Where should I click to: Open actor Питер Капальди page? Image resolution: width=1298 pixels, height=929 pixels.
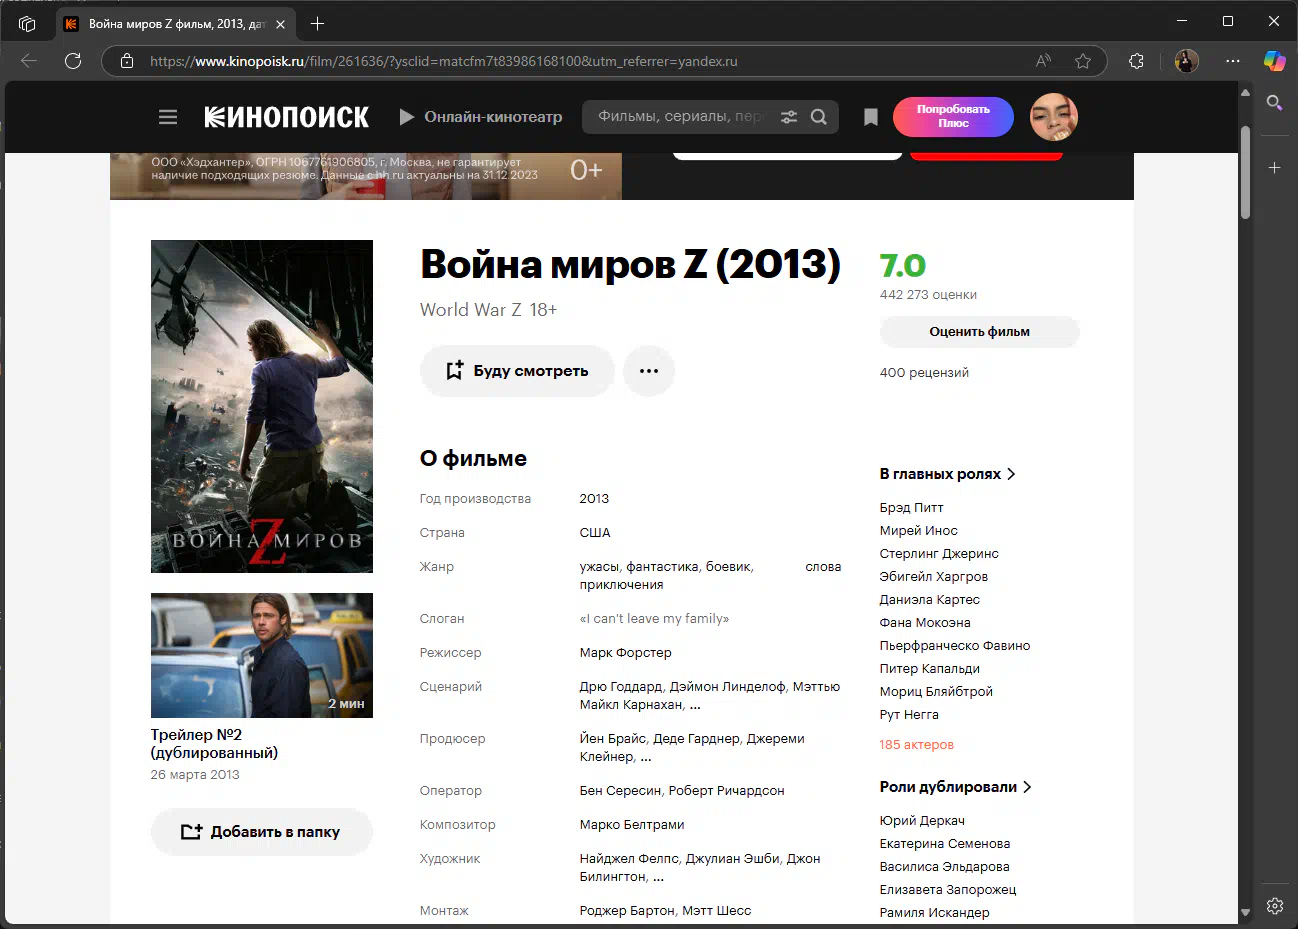(929, 669)
